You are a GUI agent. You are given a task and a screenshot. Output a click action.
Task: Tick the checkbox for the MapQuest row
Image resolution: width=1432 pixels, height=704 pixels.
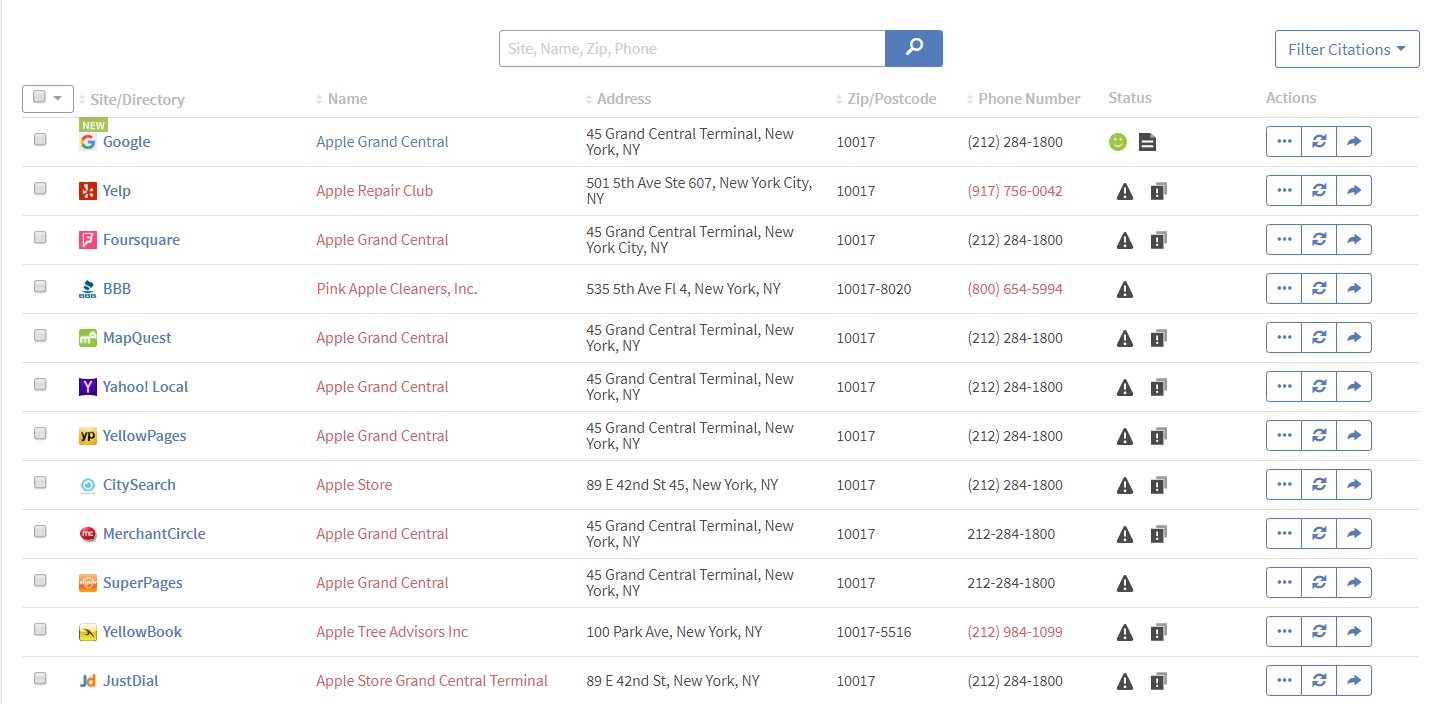tap(40, 335)
